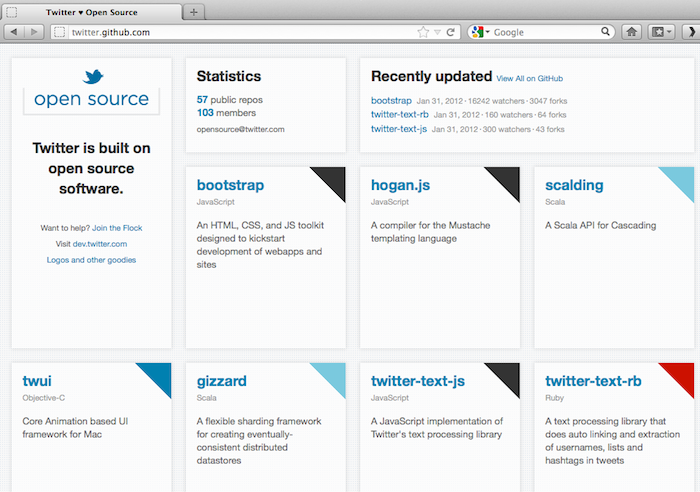The image size is (700, 492).
Task: Click the light blue Scala corner on scalding
Action: (681, 180)
